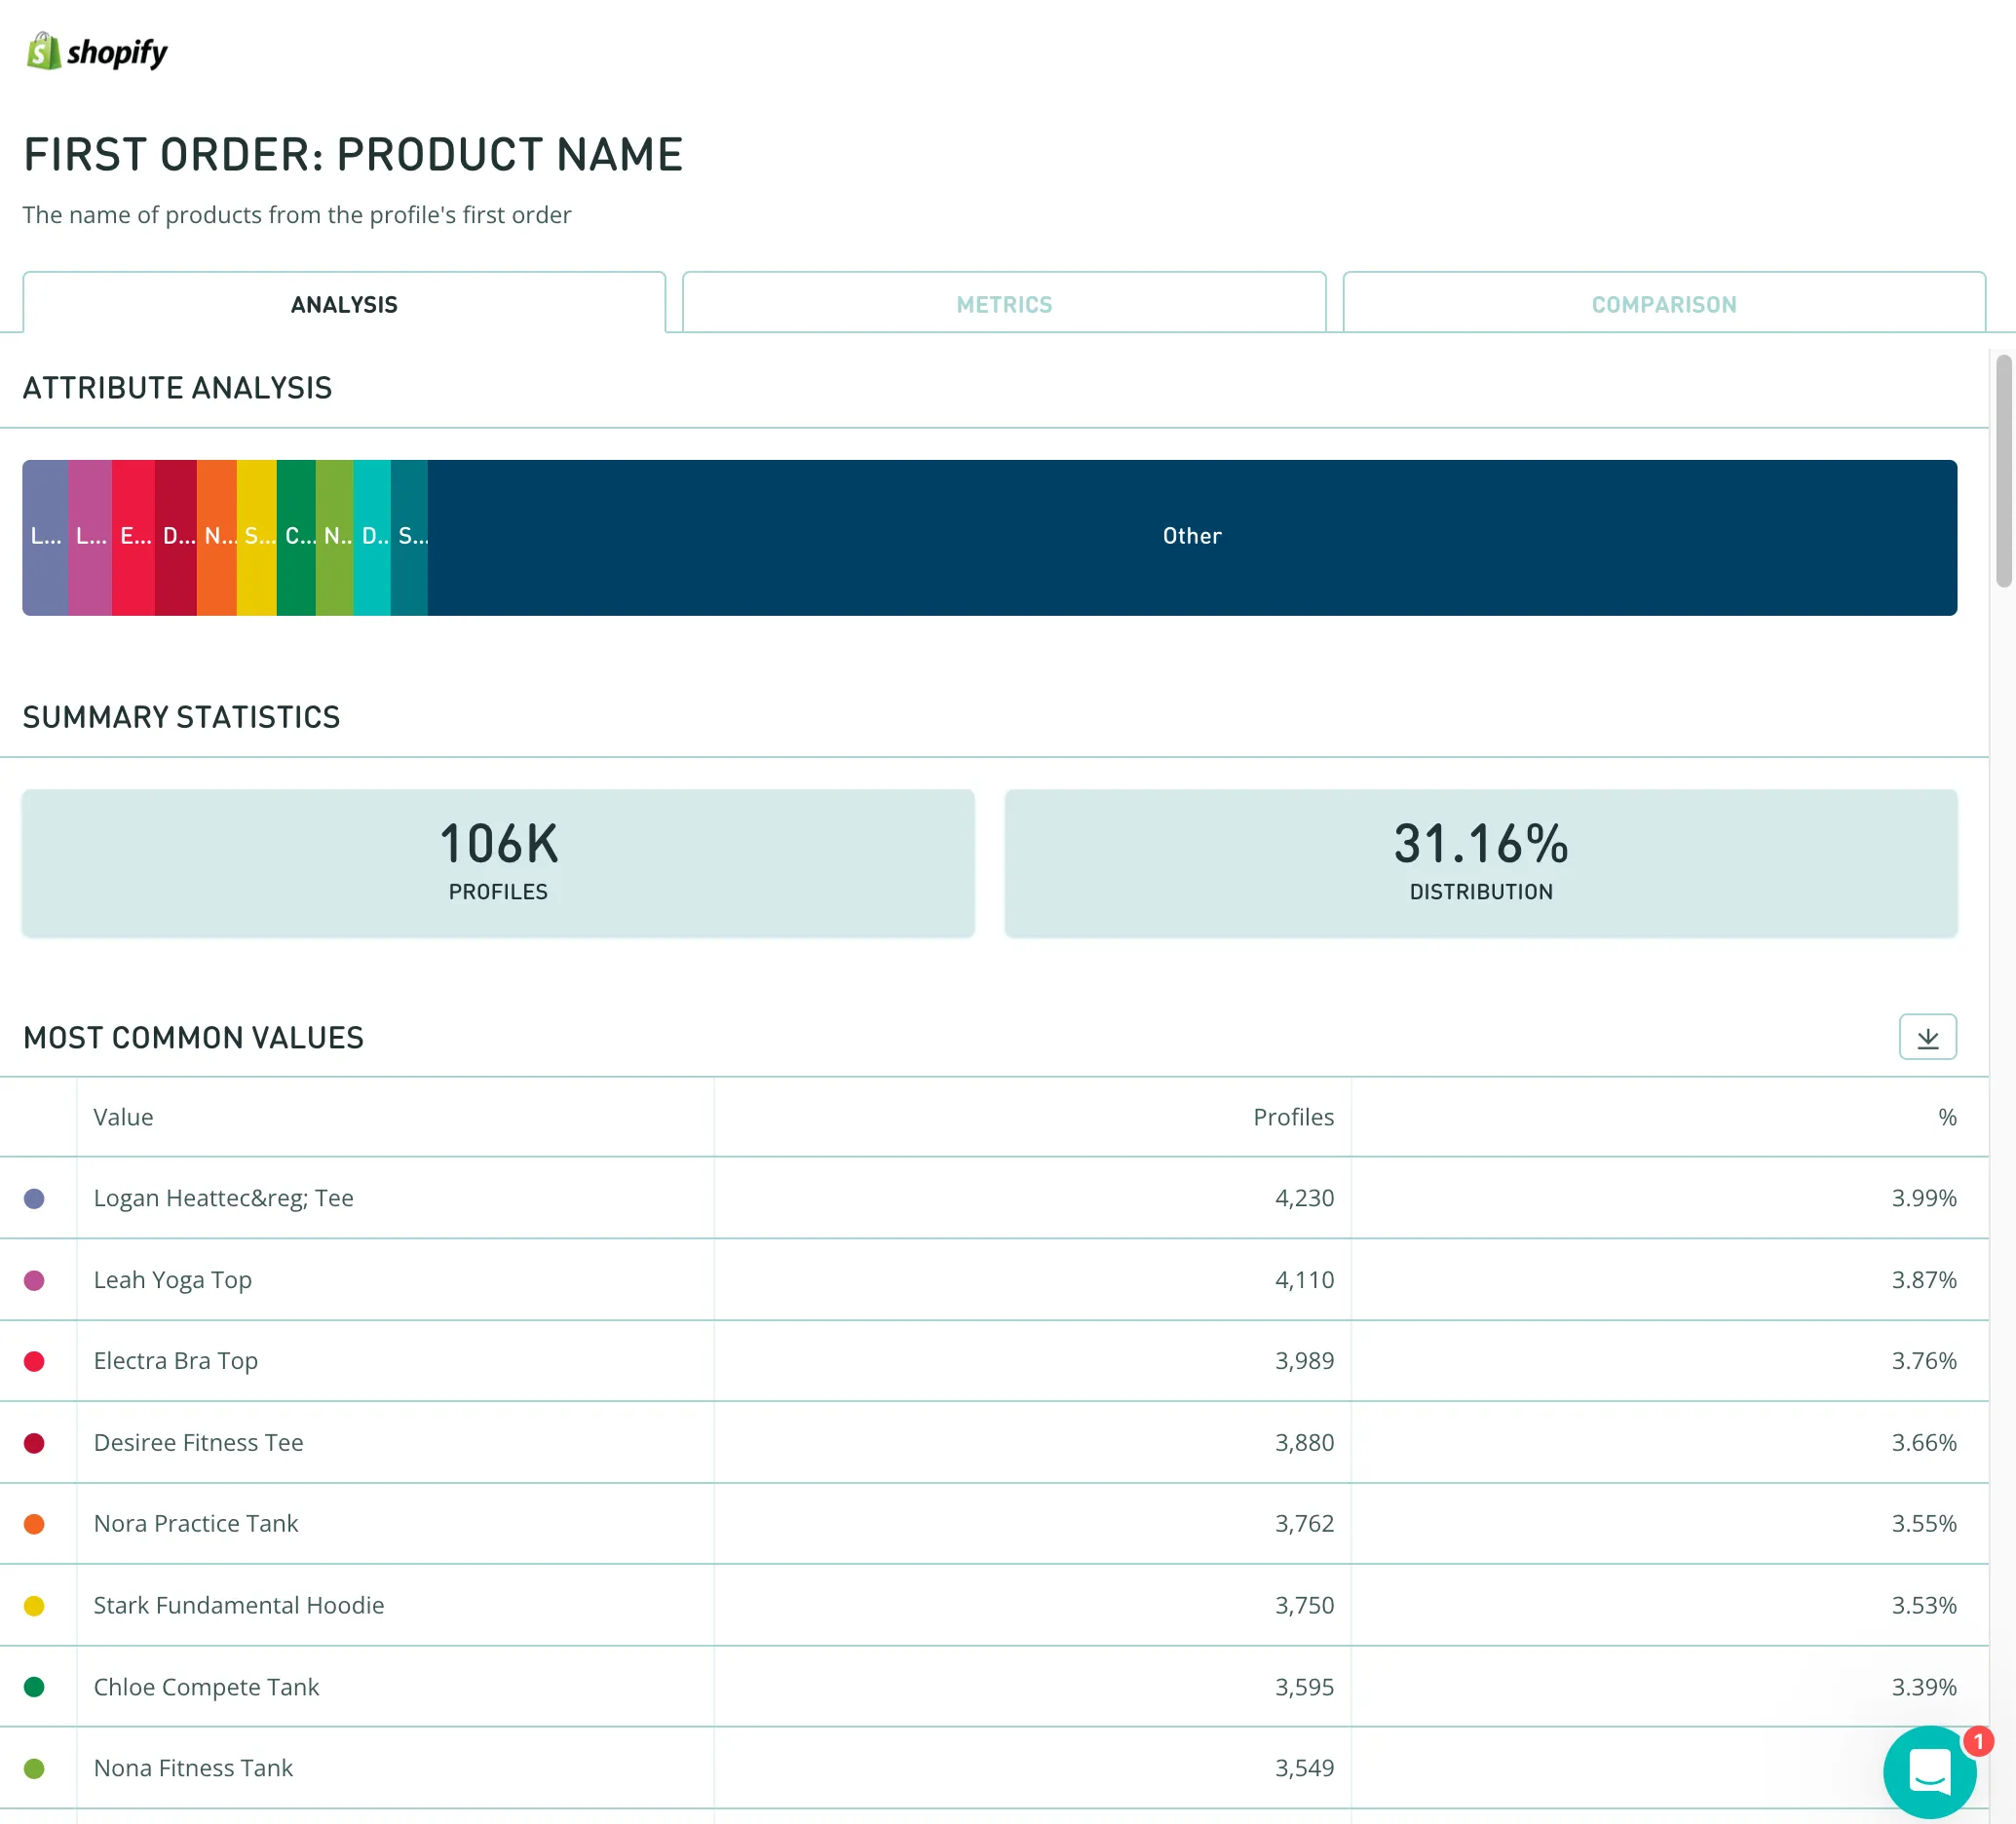
Task: Click the vertical page scrollbar
Action: [x=2003, y=470]
